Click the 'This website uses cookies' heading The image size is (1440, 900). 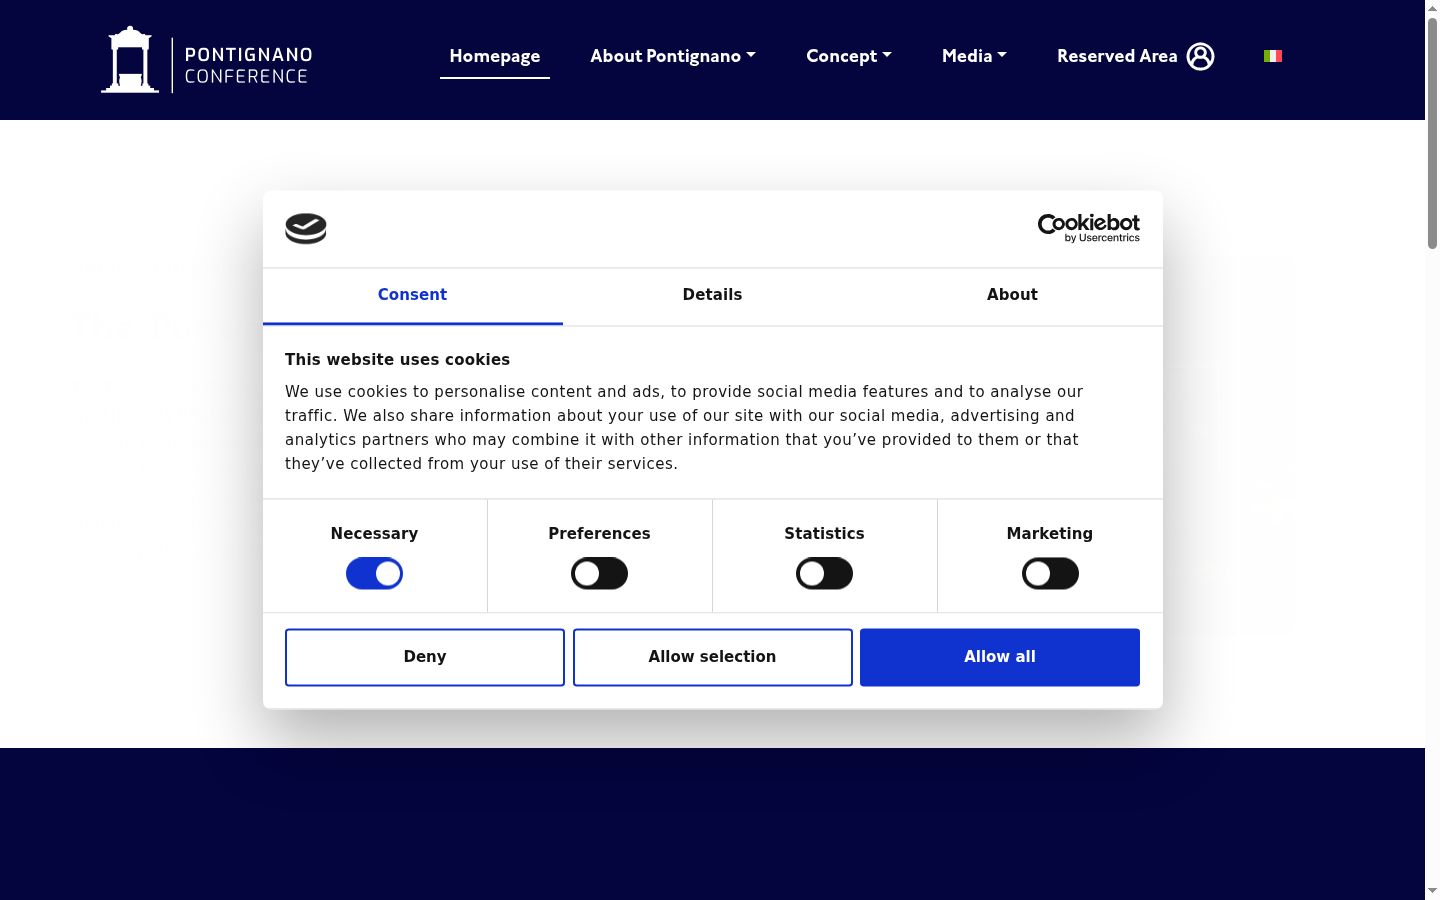tap(397, 360)
